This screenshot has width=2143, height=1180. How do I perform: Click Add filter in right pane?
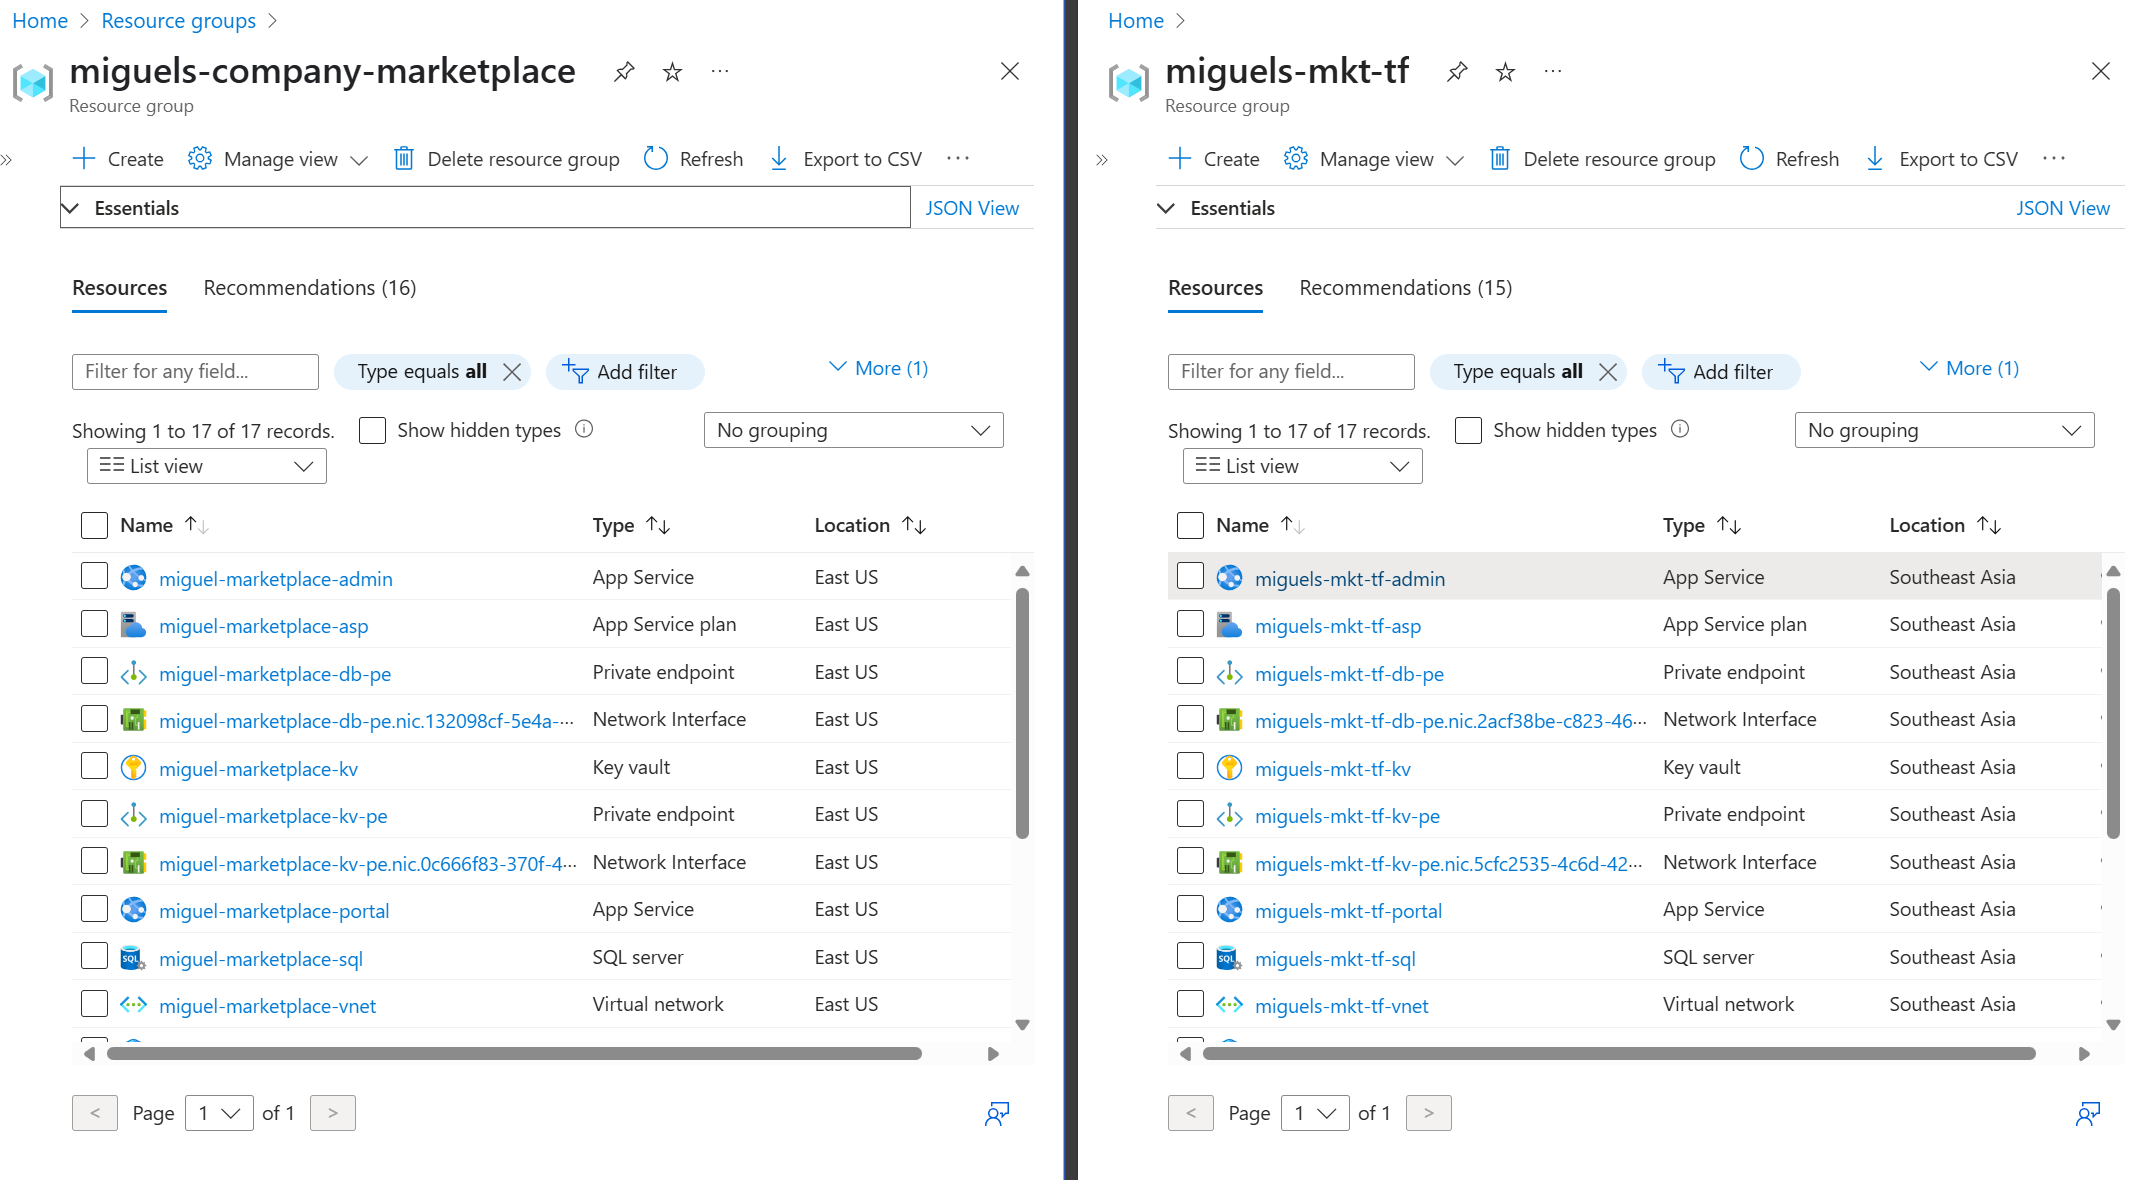click(1721, 372)
